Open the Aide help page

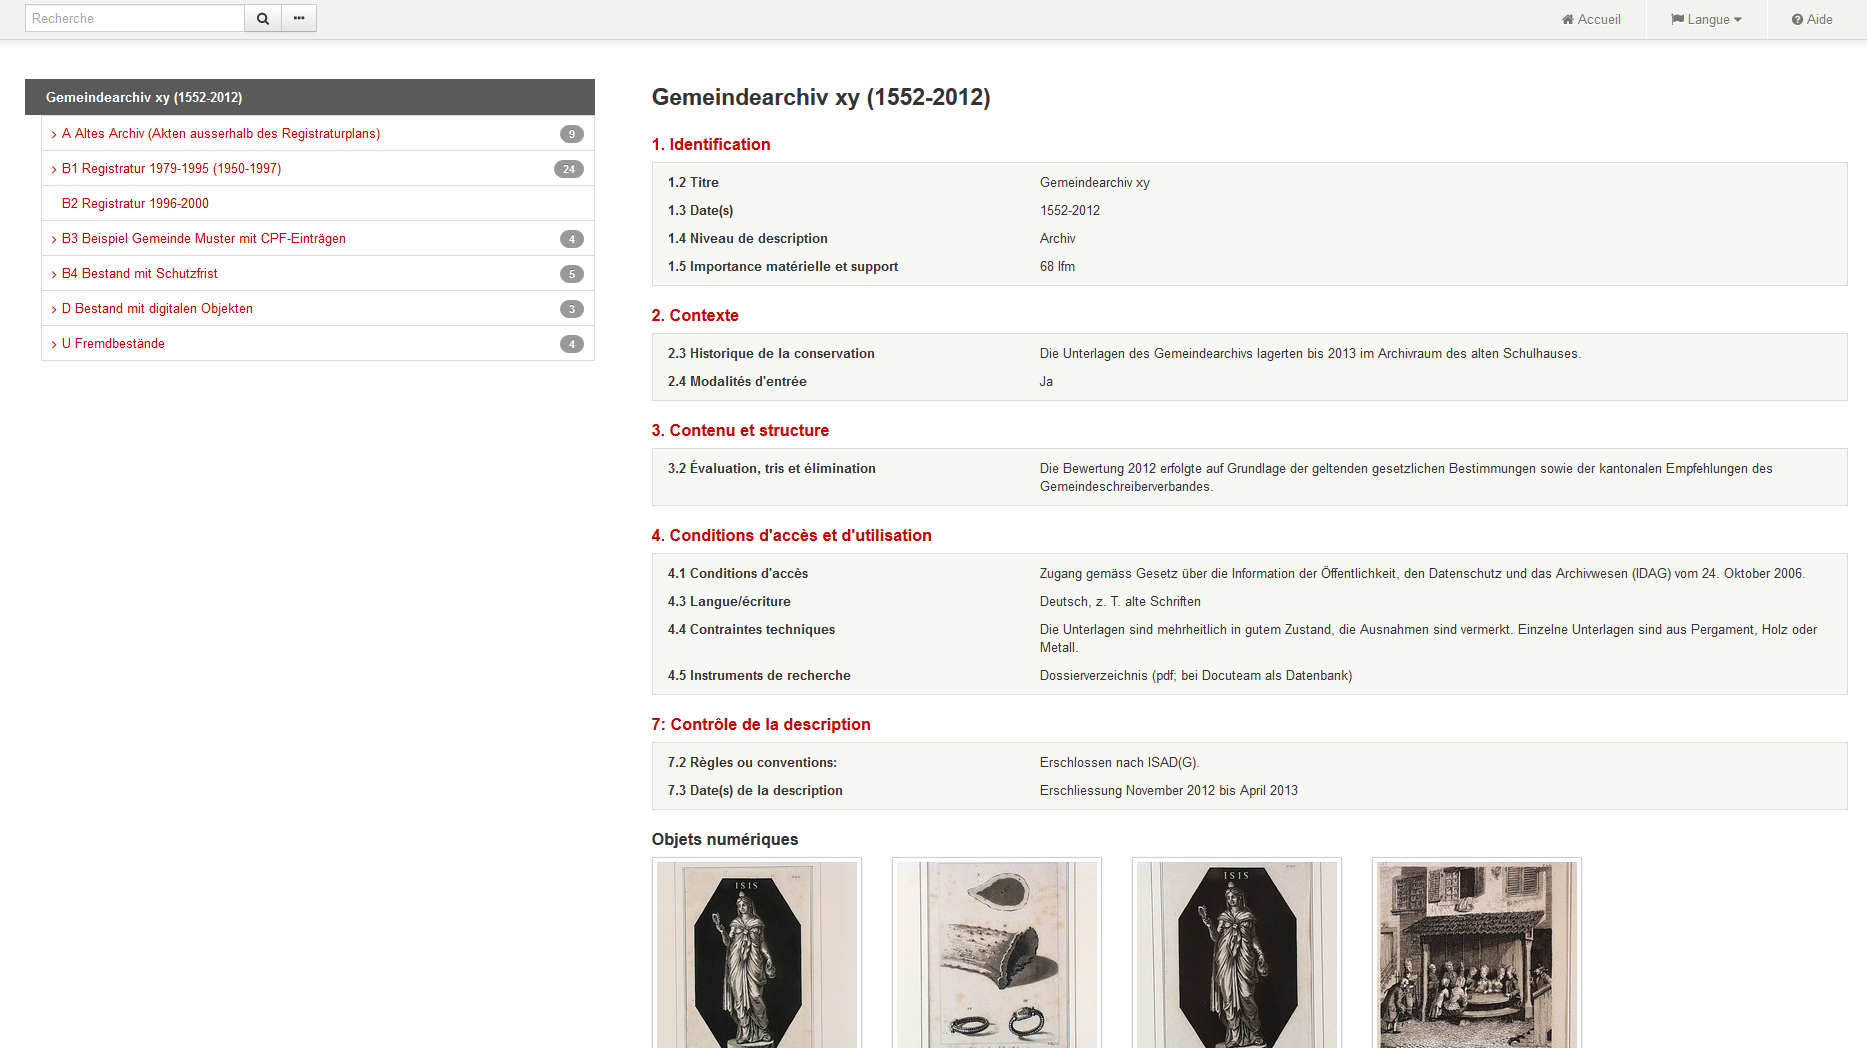pos(1812,19)
